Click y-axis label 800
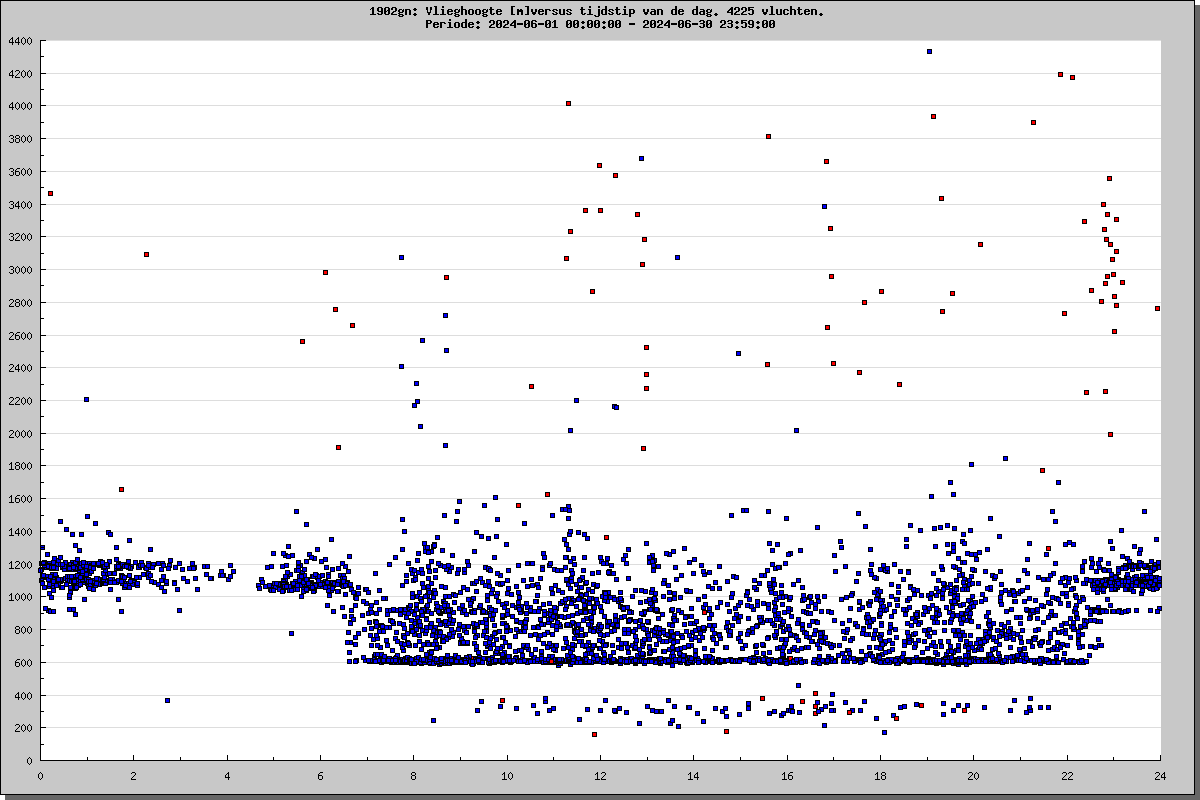This screenshot has height=800, width=1200. (23, 630)
